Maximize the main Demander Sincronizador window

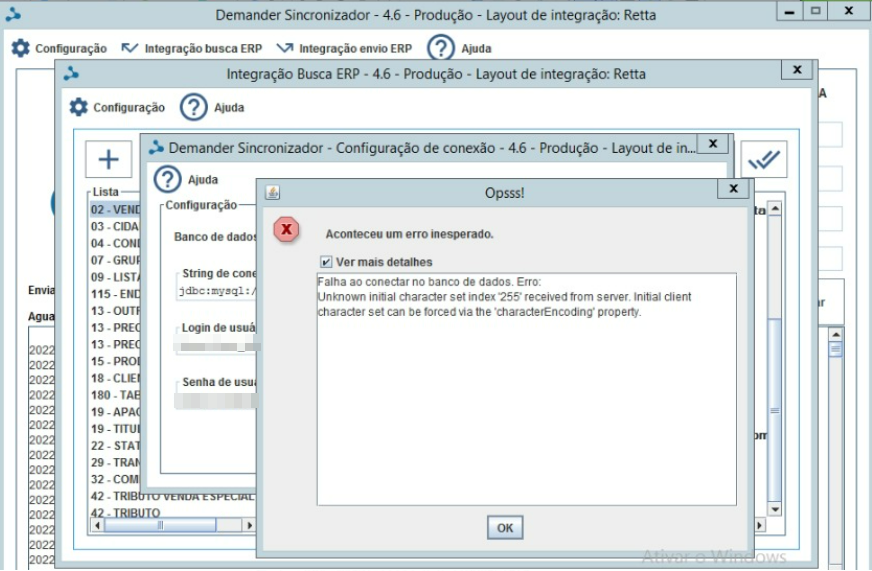pos(815,11)
